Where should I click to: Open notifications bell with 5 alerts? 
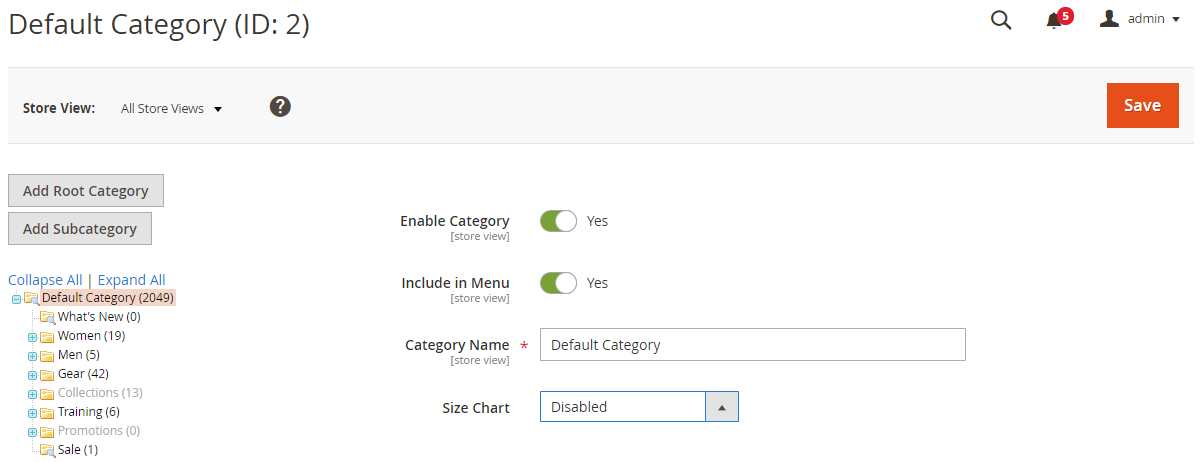click(x=1054, y=21)
